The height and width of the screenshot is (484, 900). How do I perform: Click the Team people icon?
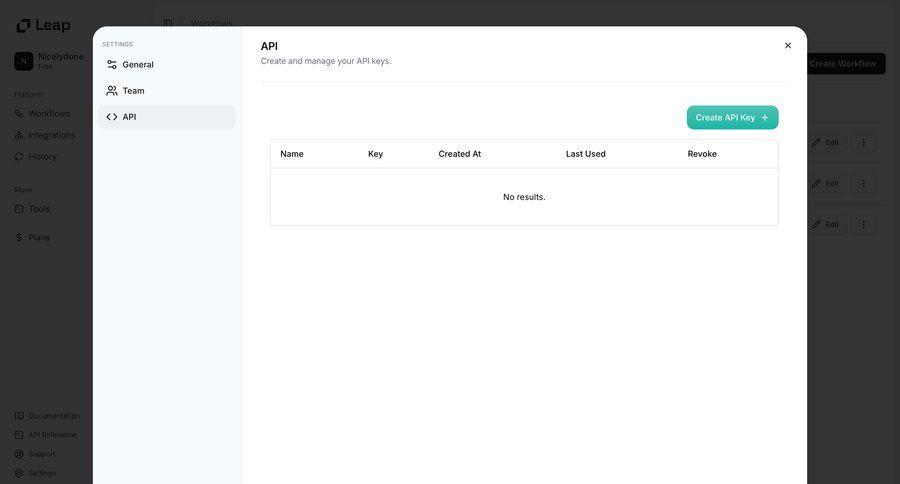pos(112,91)
